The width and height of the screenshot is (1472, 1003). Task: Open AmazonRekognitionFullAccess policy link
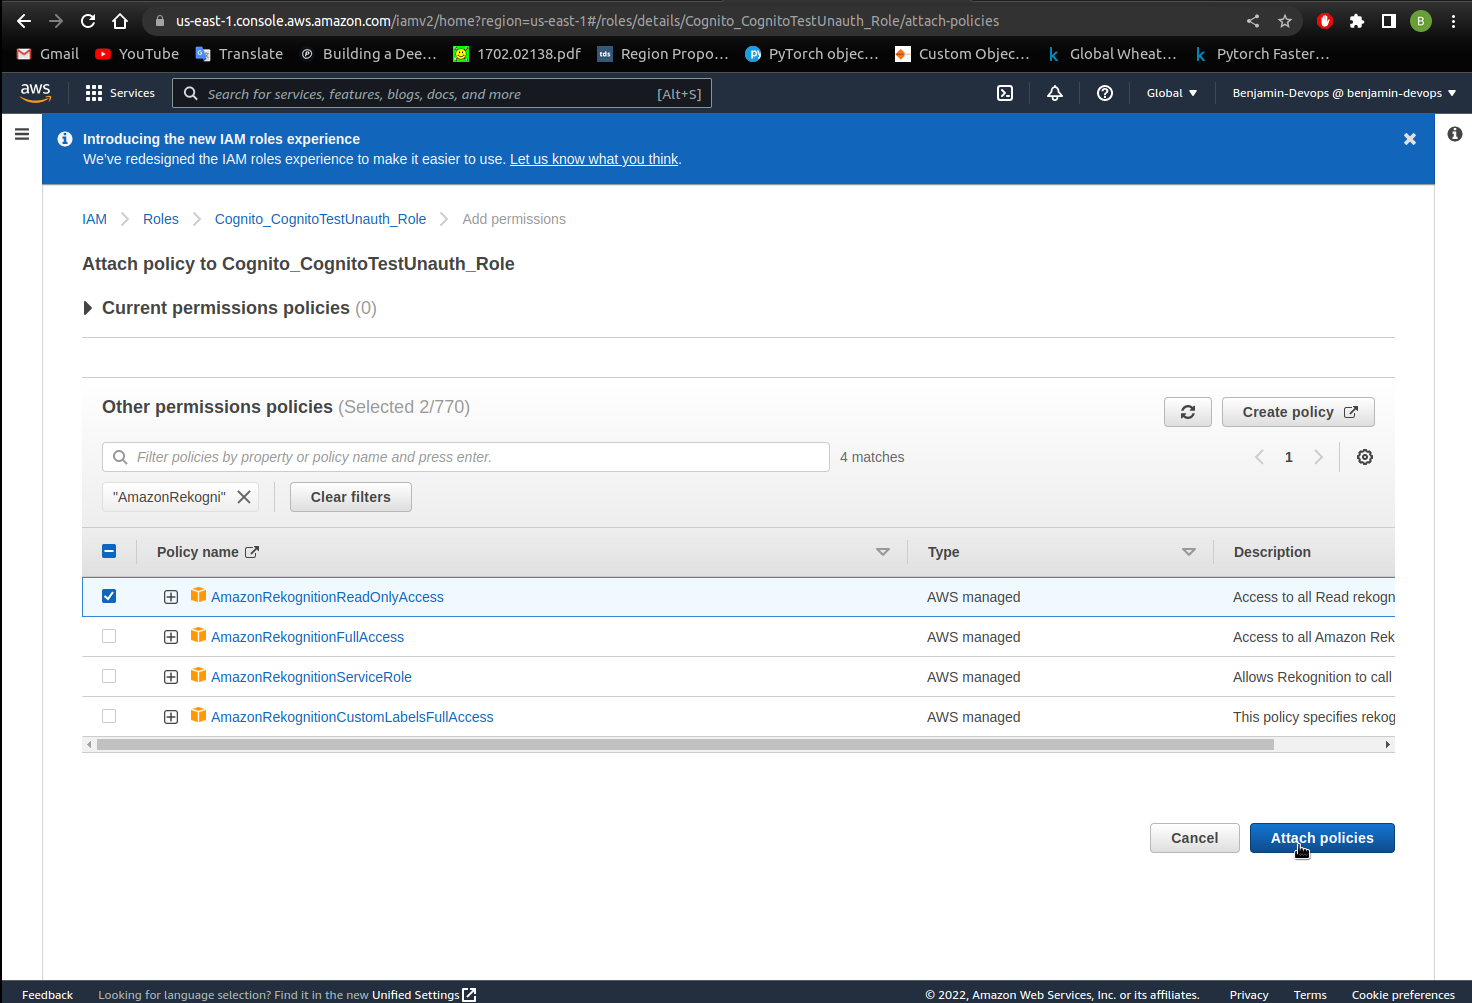coord(307,637)
